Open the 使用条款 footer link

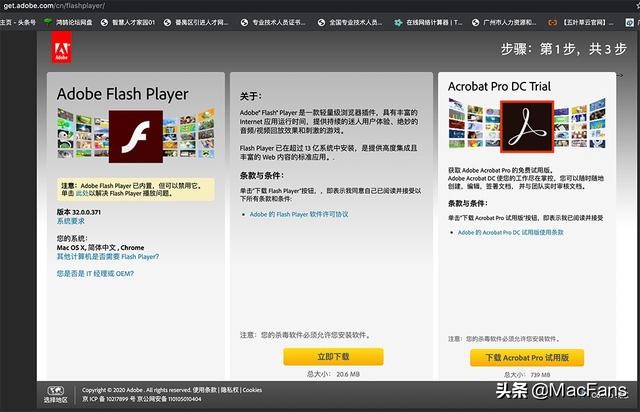click(204, 390)
